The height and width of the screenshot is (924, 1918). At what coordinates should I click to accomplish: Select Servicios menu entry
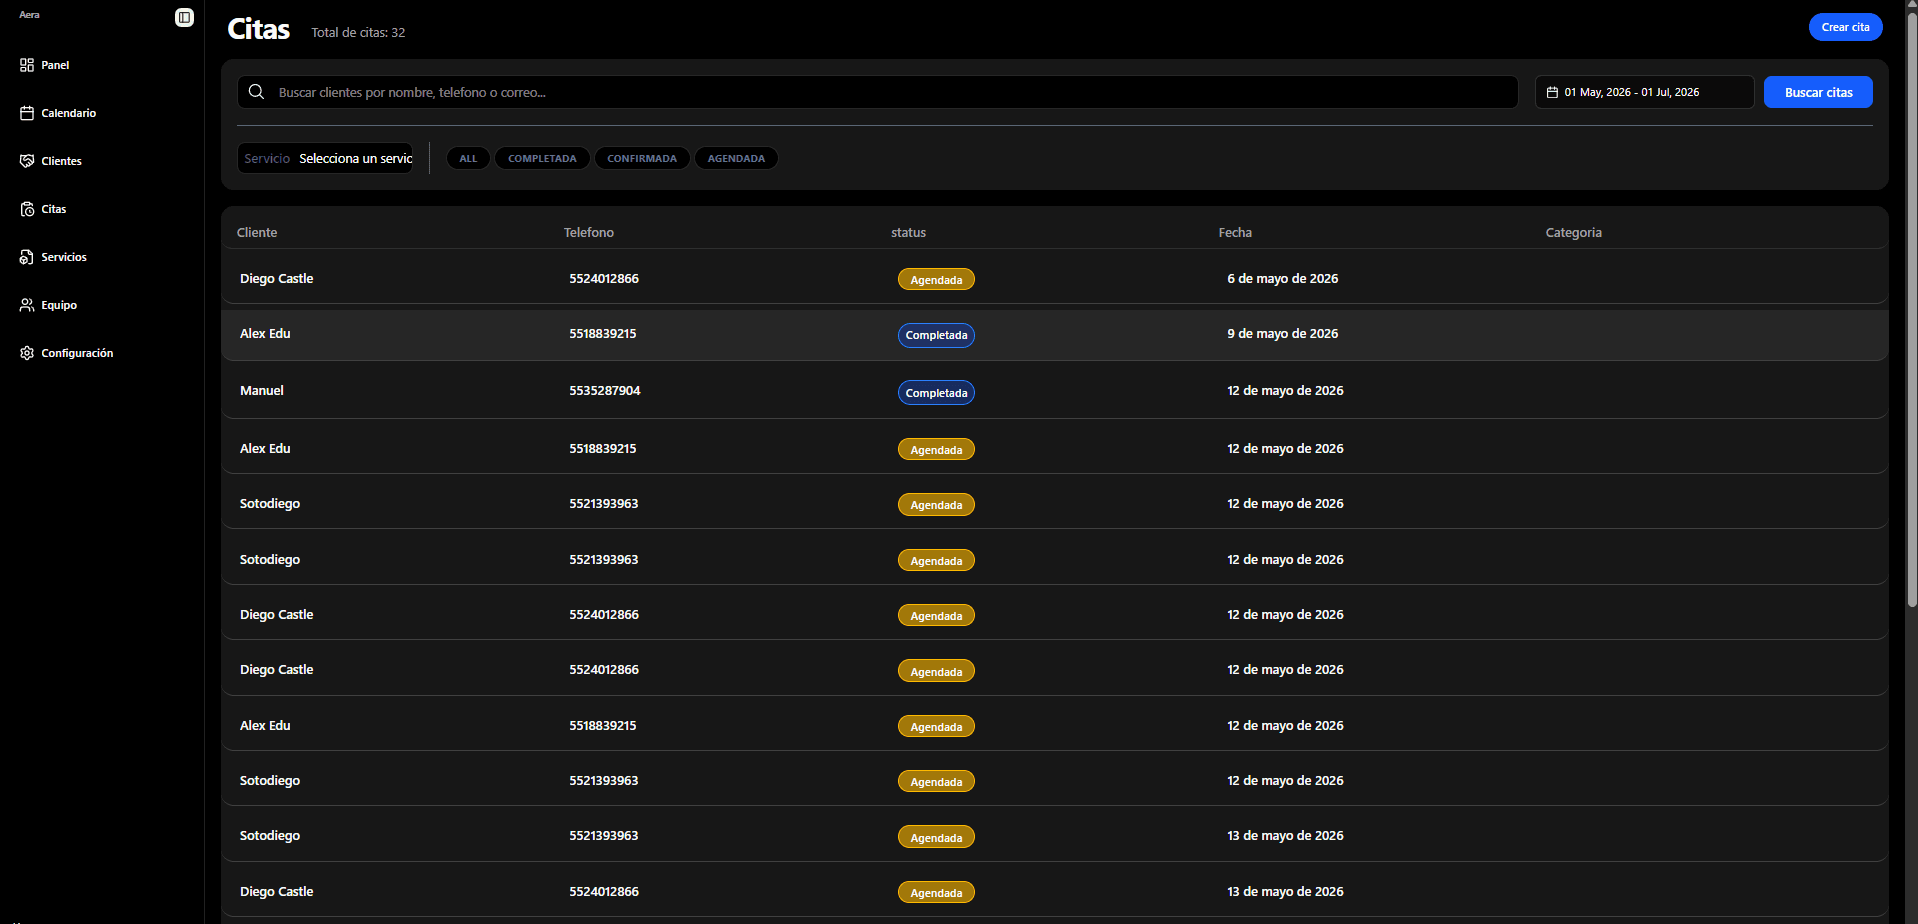pyautogui.click(x=64, y=257)
